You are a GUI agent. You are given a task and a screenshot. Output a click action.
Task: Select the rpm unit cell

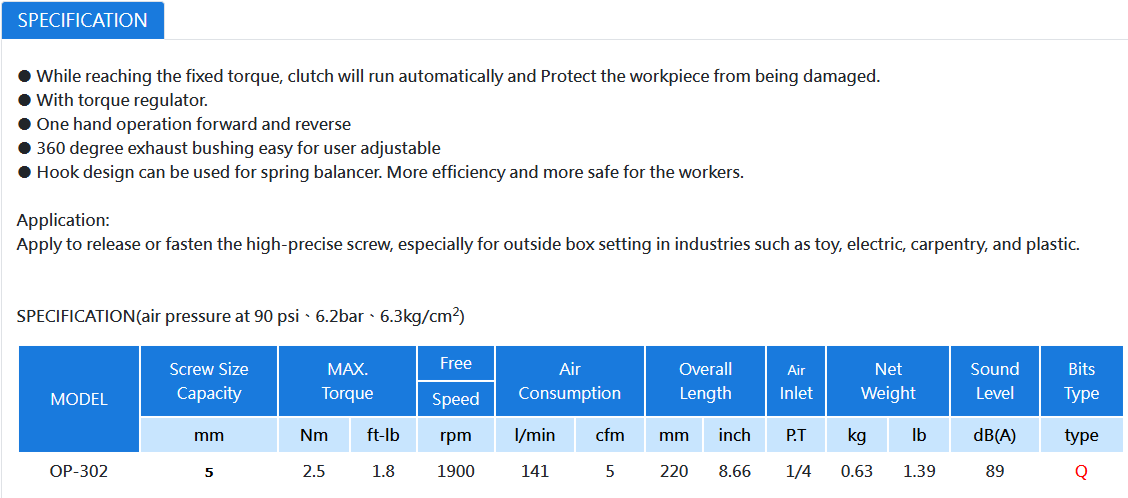(x=456, y=435)
